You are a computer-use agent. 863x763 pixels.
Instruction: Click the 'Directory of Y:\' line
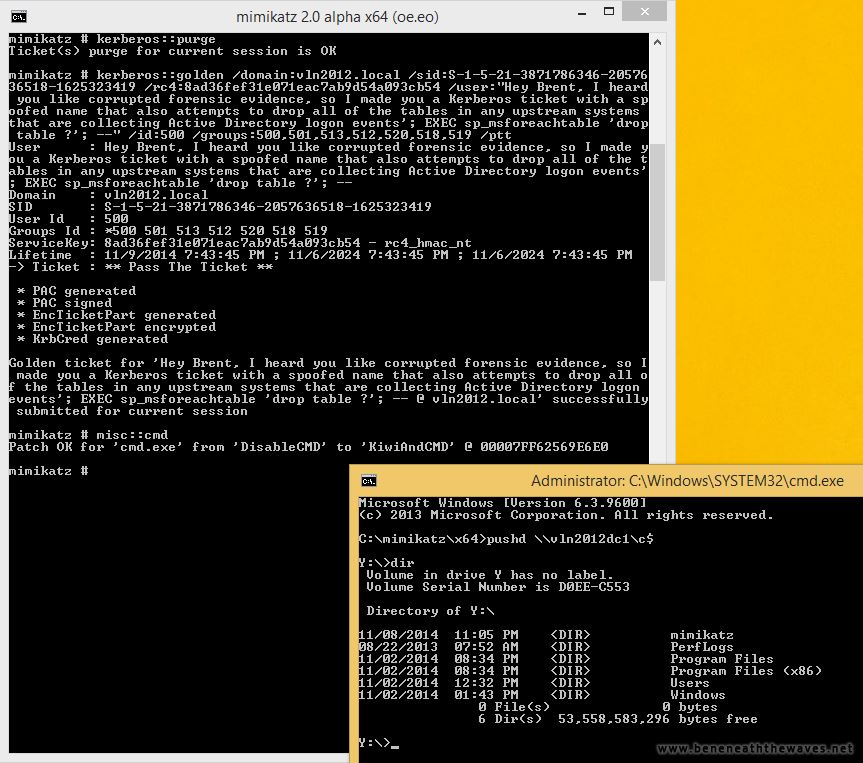[430, 611]
